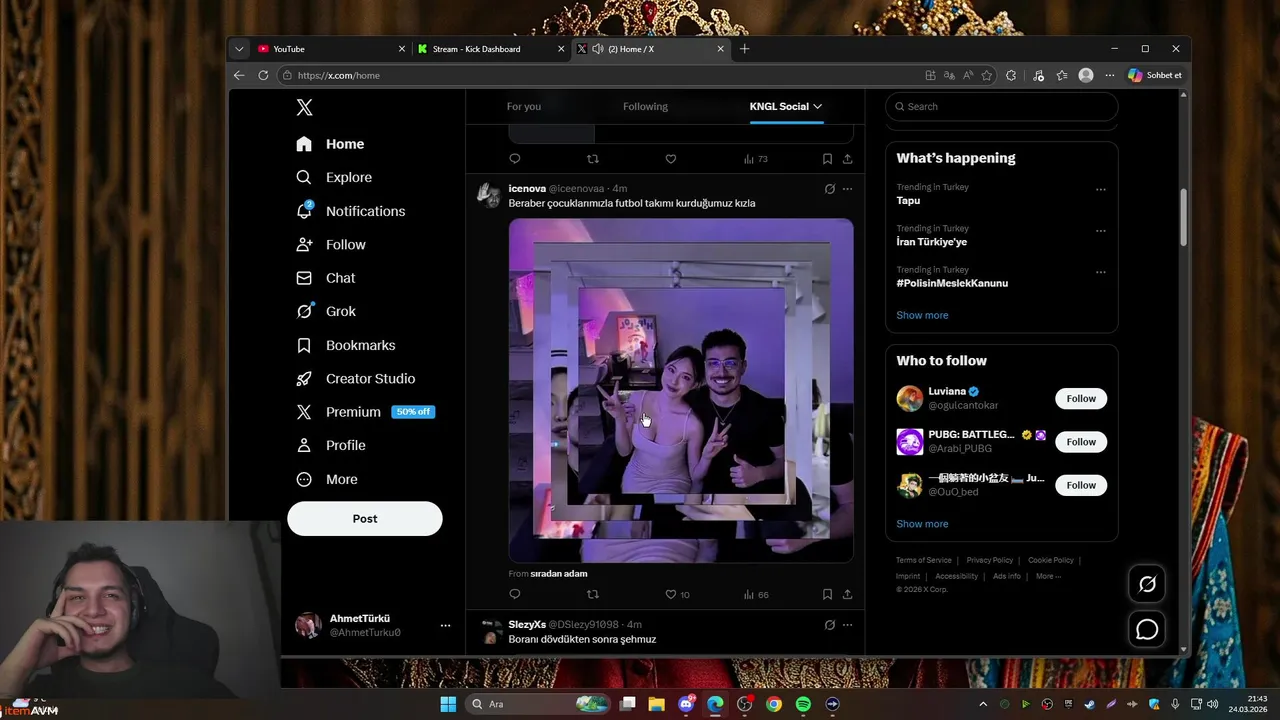Open more options for İran Türkiye'ye trend
Screen dimensions: 1280x720
(x=1100, y=231)
